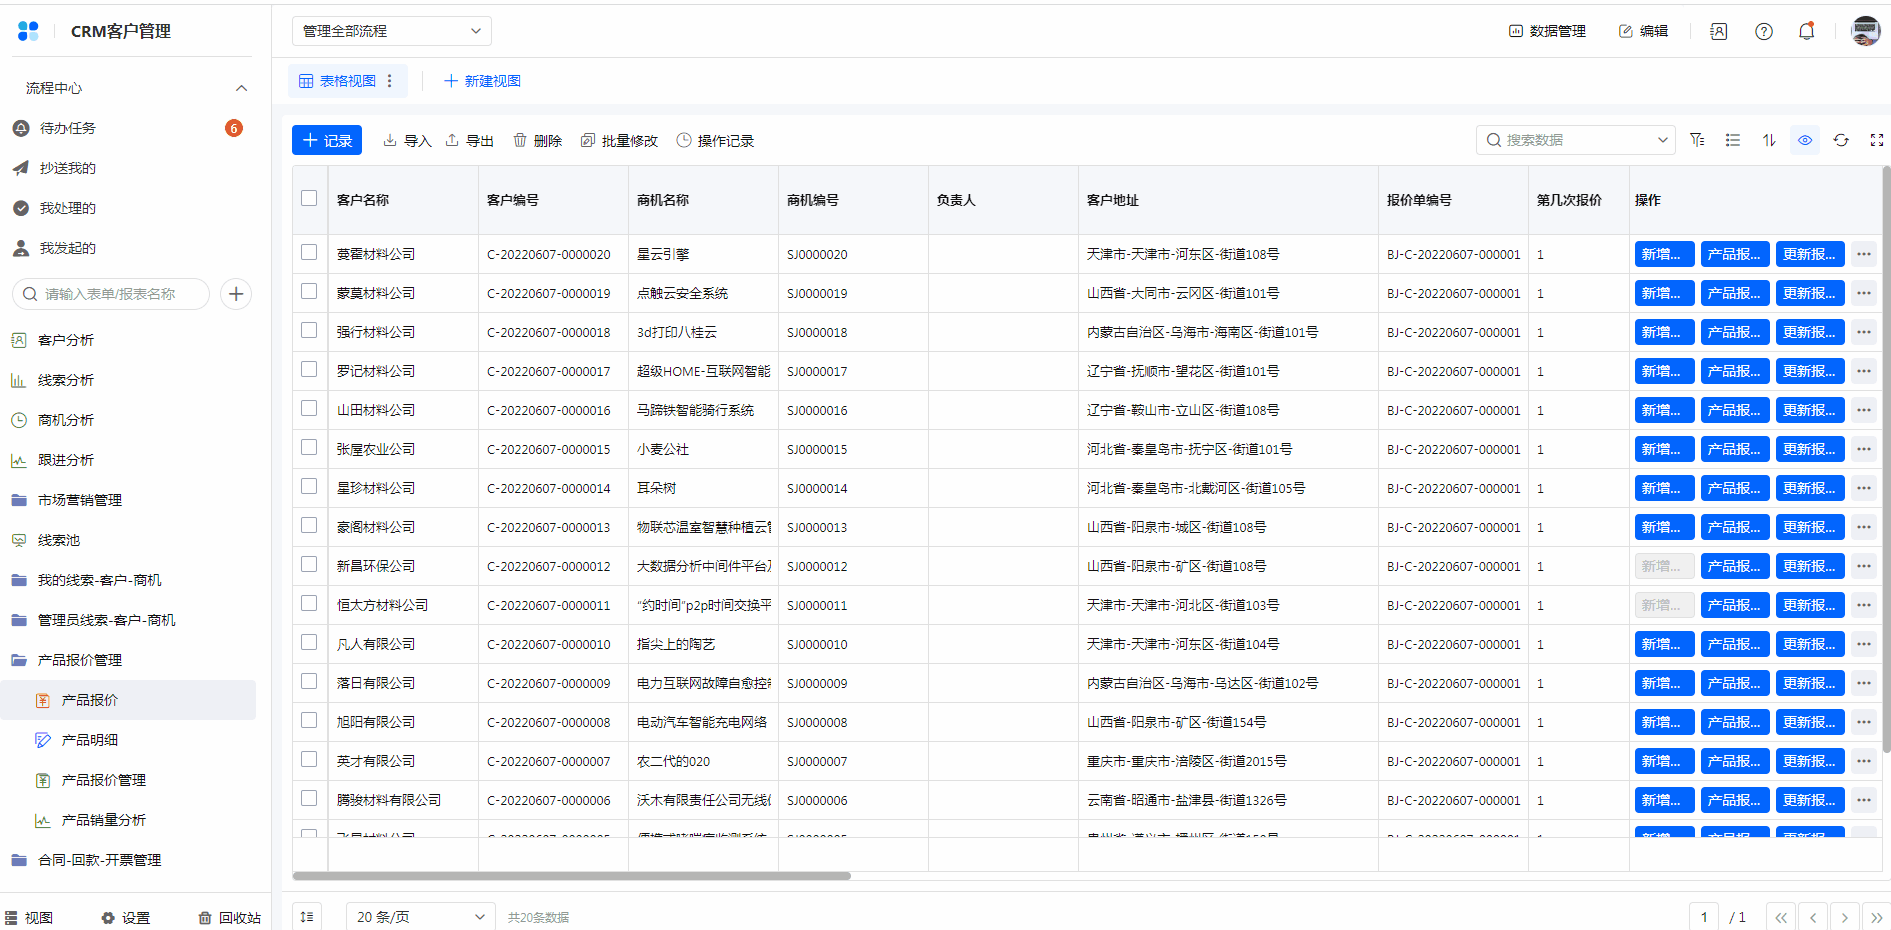Open more options for 表格视图 tab

point(390,81)
